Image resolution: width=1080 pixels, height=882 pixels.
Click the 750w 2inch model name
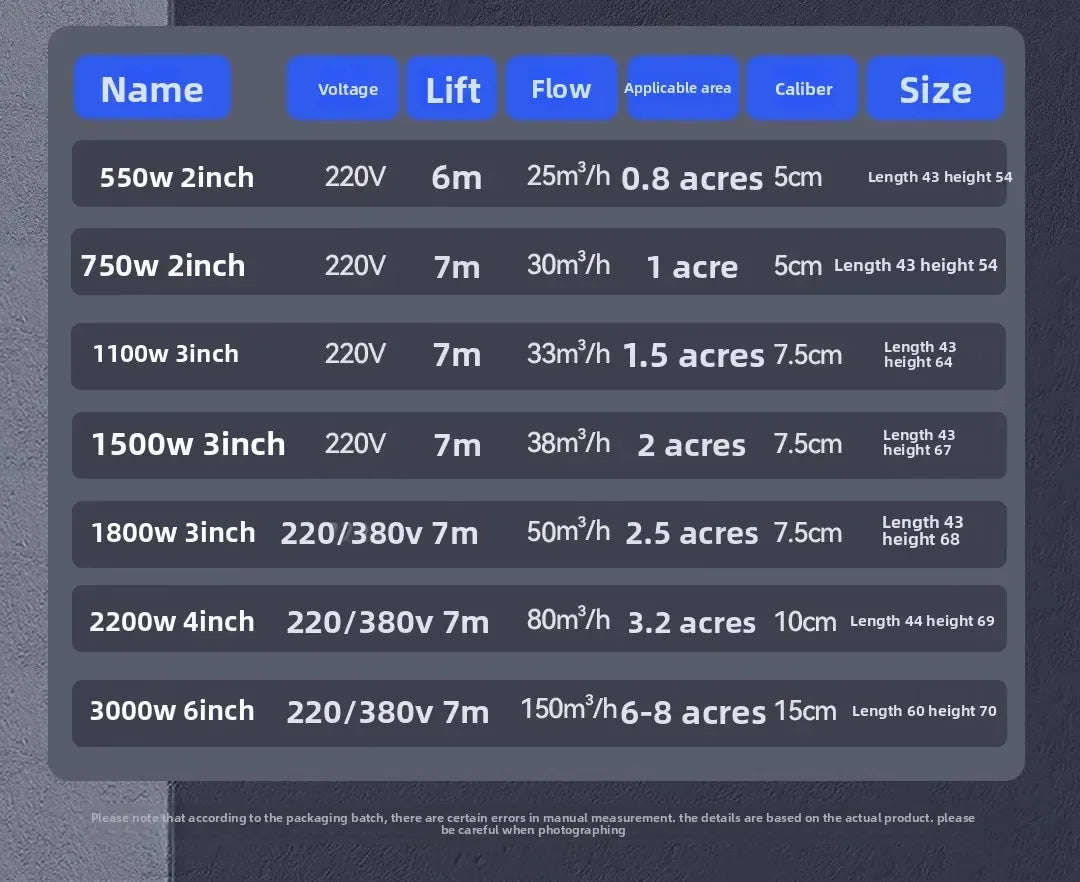tap(163, 266)
